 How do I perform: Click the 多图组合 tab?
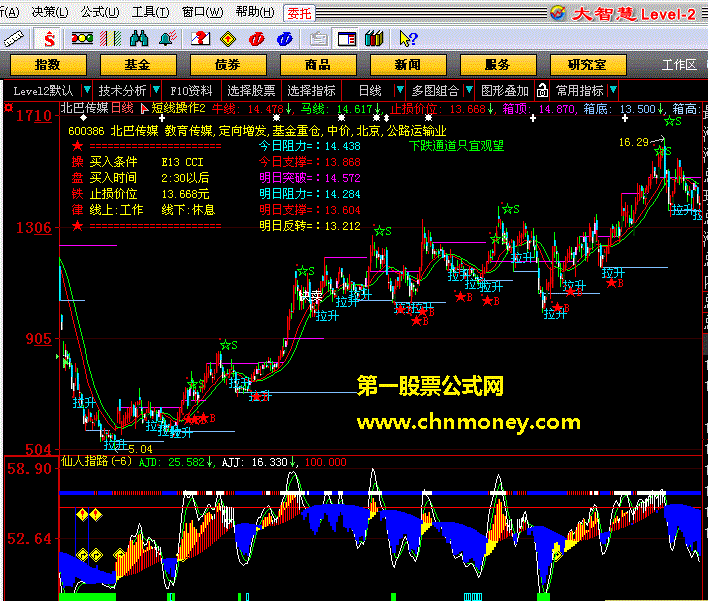click(435, 91)
